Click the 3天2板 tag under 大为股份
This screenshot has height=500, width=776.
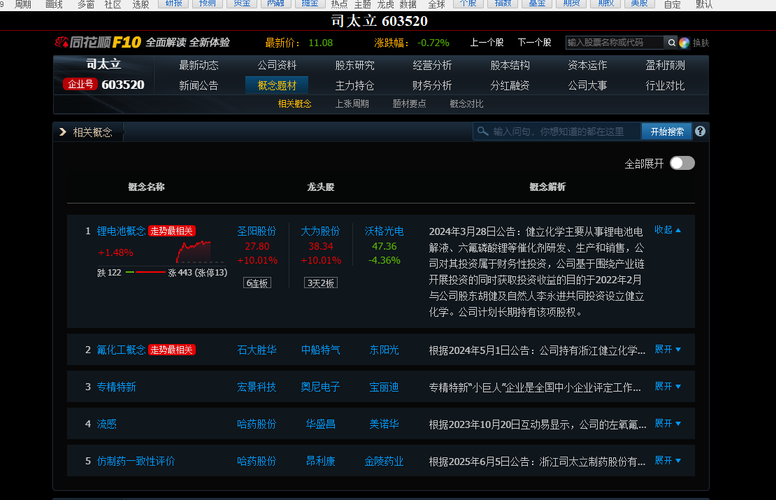click(321, 283)
